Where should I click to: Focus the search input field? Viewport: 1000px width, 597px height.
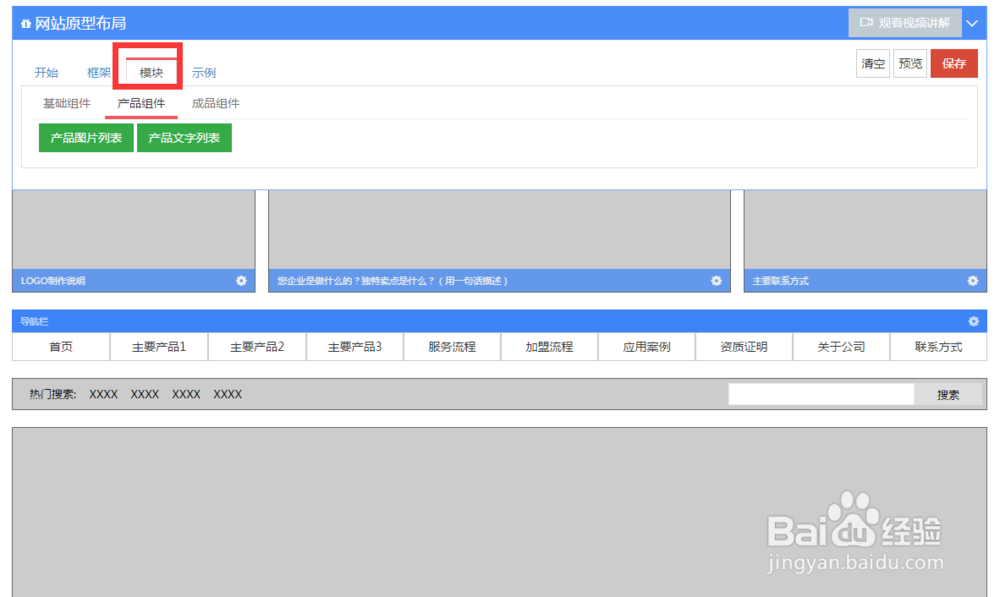(x=821, y=394)
